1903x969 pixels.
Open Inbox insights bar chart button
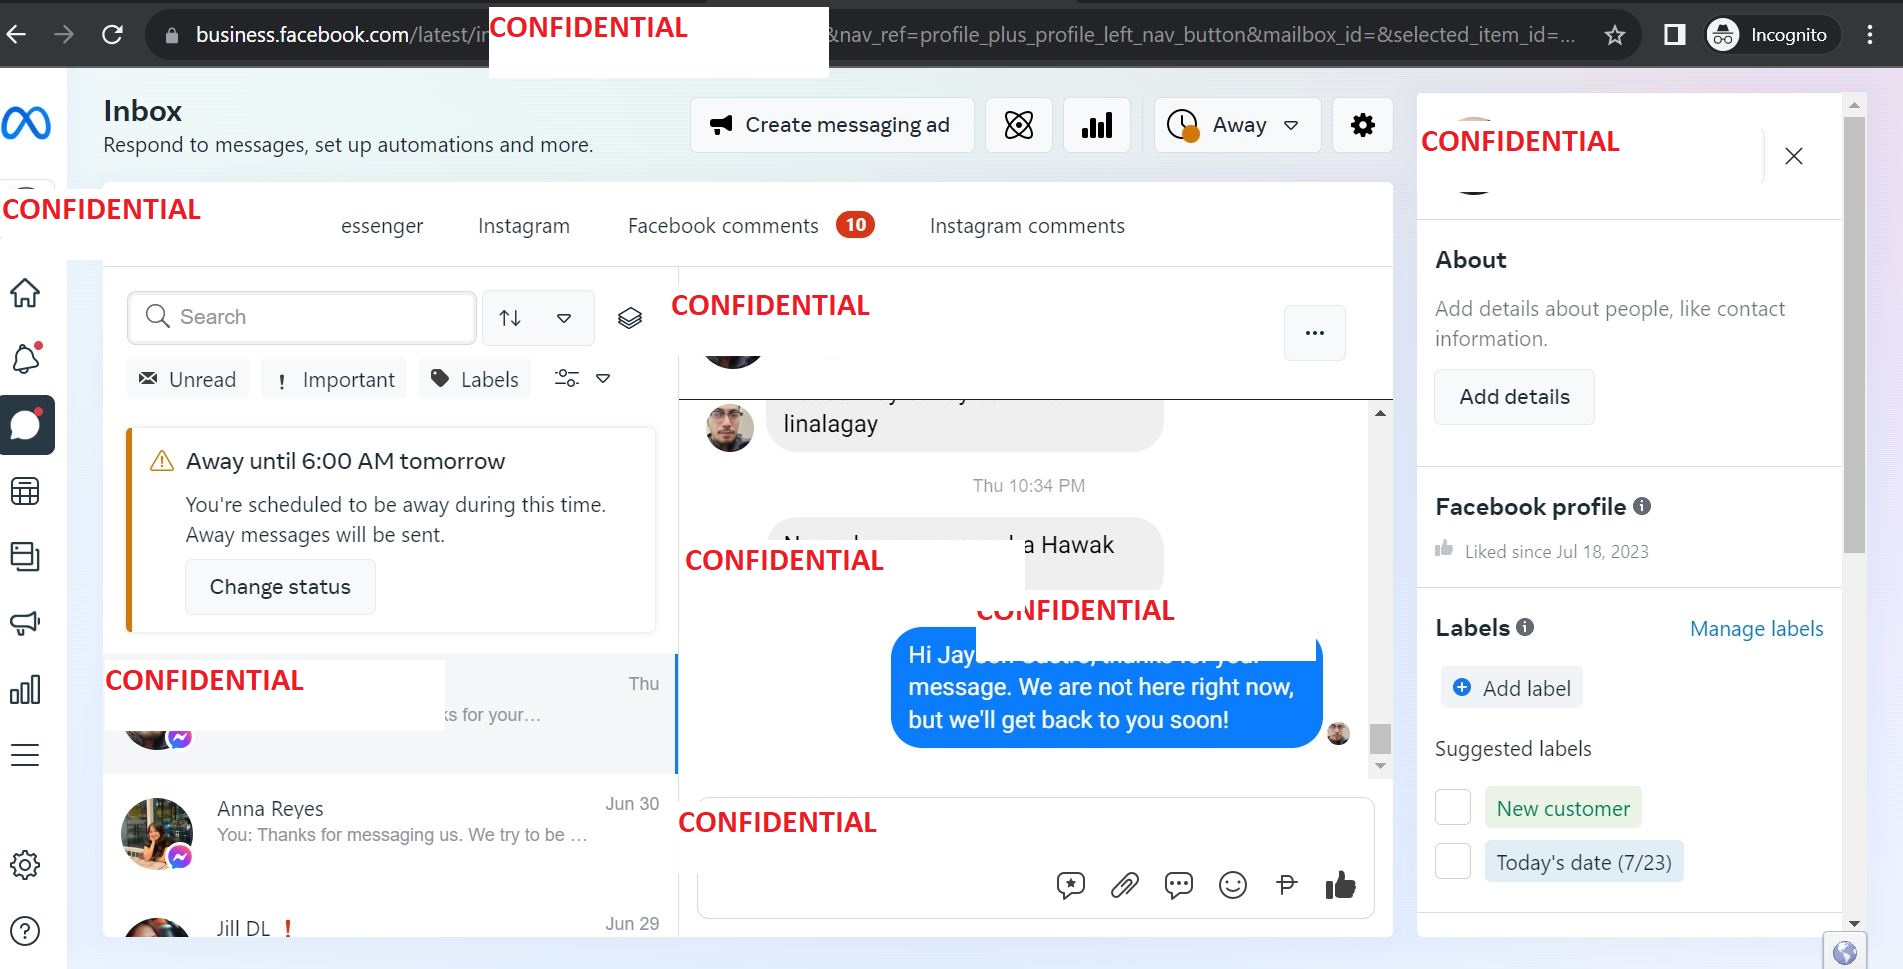click(1097, 125)
